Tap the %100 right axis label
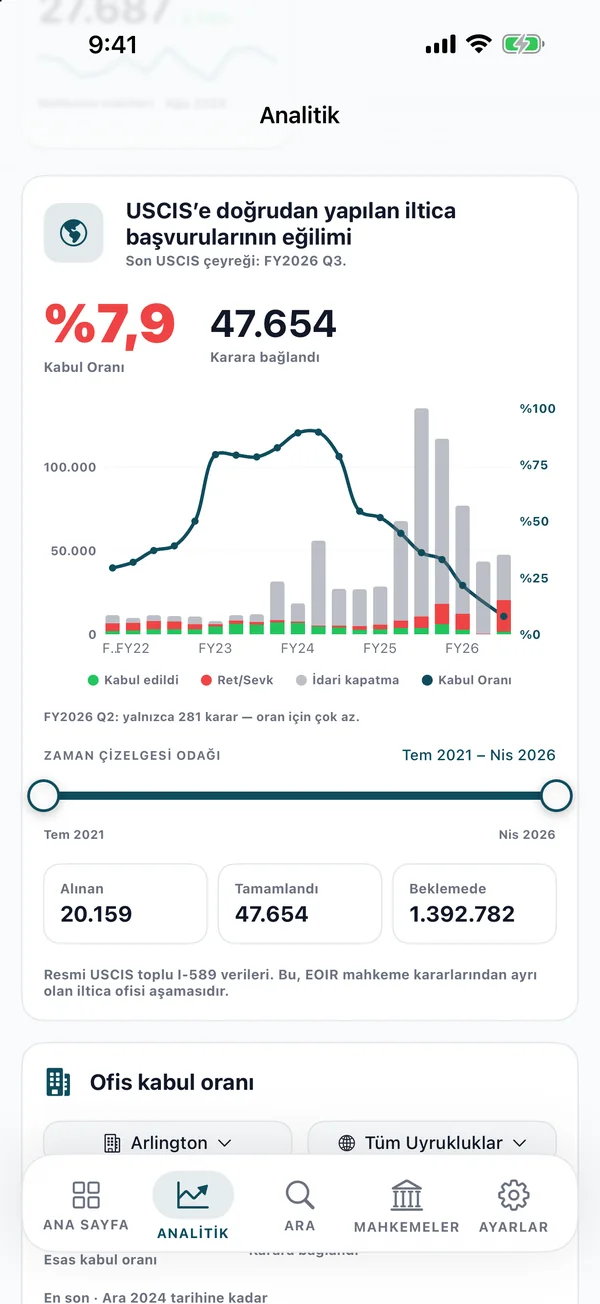Screen dimensions: 600x1304 [x=538, y=409]
